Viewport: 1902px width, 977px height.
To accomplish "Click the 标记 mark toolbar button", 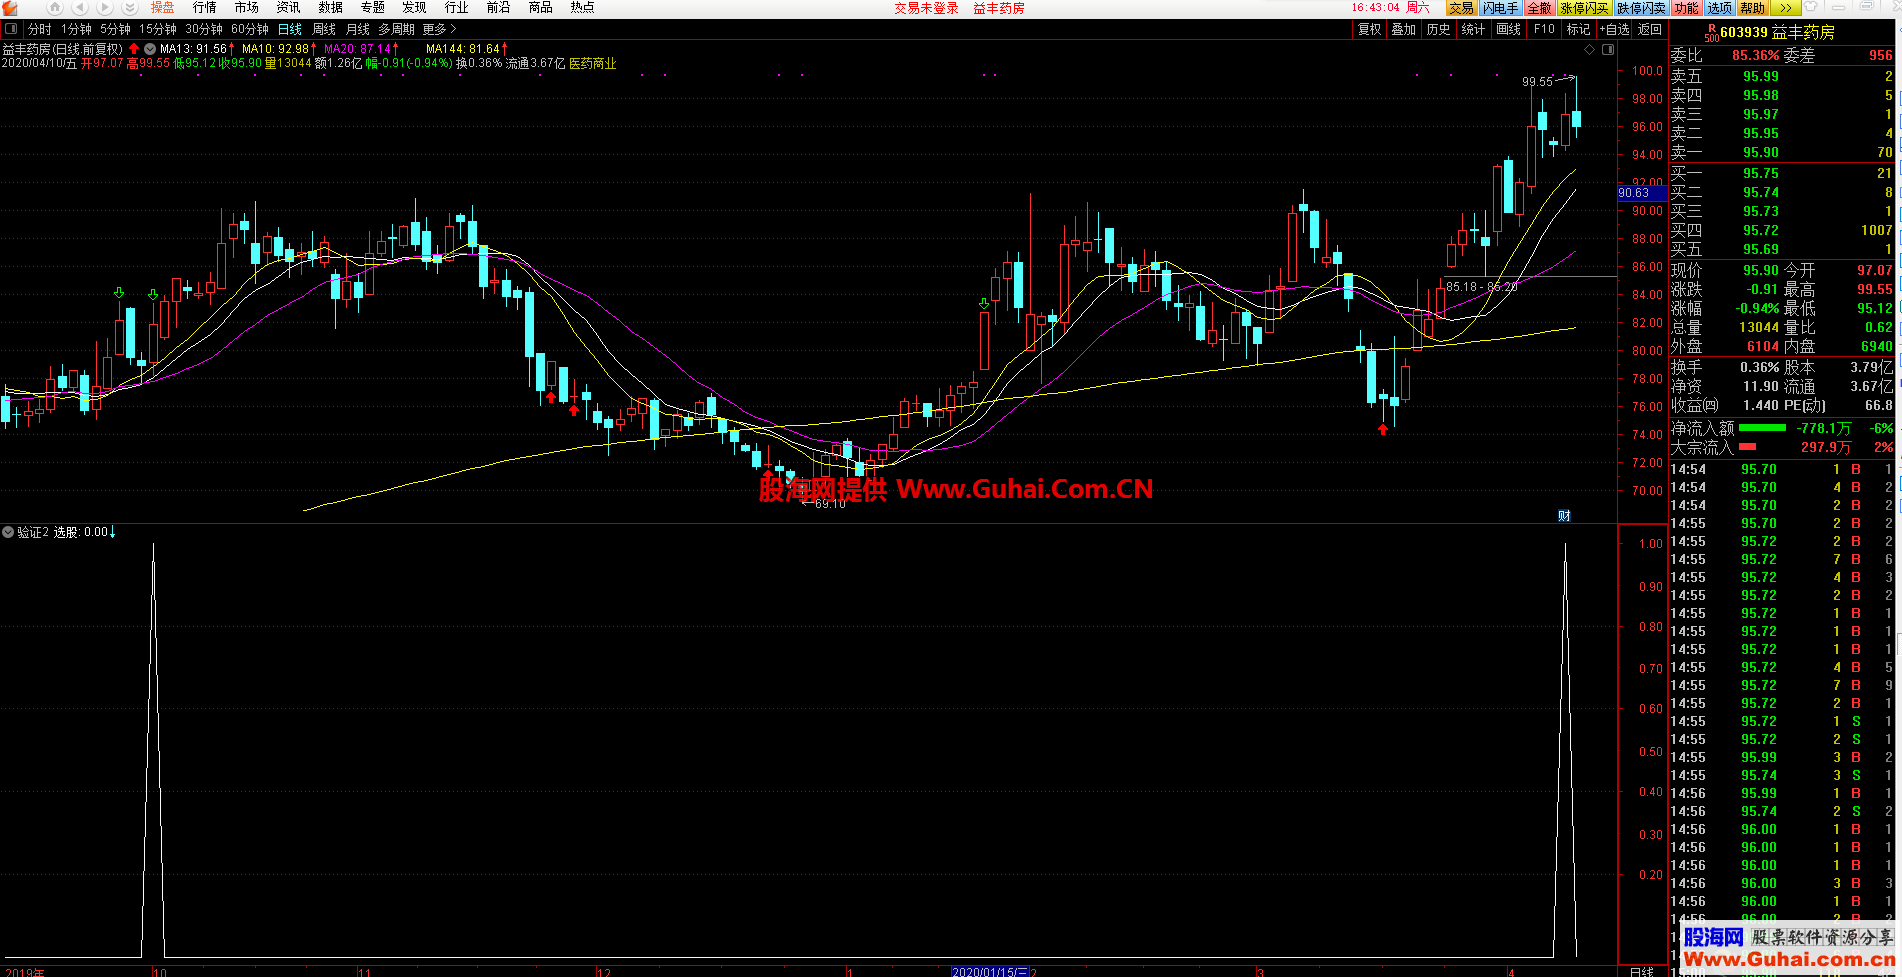I will [1578, 29].
